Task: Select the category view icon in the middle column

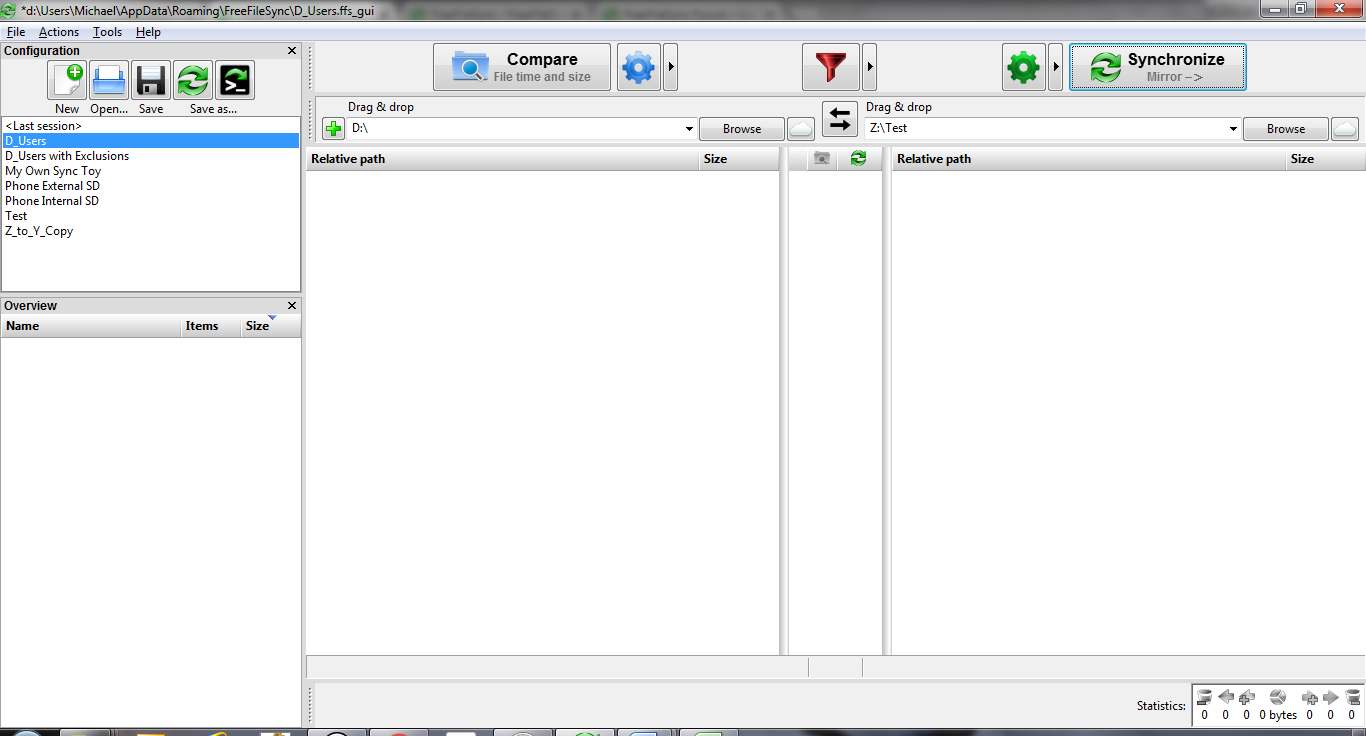Action: point(822,158)
